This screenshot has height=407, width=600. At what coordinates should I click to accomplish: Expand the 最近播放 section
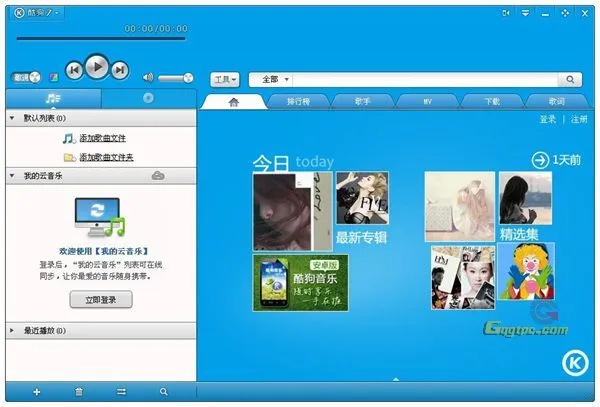pos(12,330)
